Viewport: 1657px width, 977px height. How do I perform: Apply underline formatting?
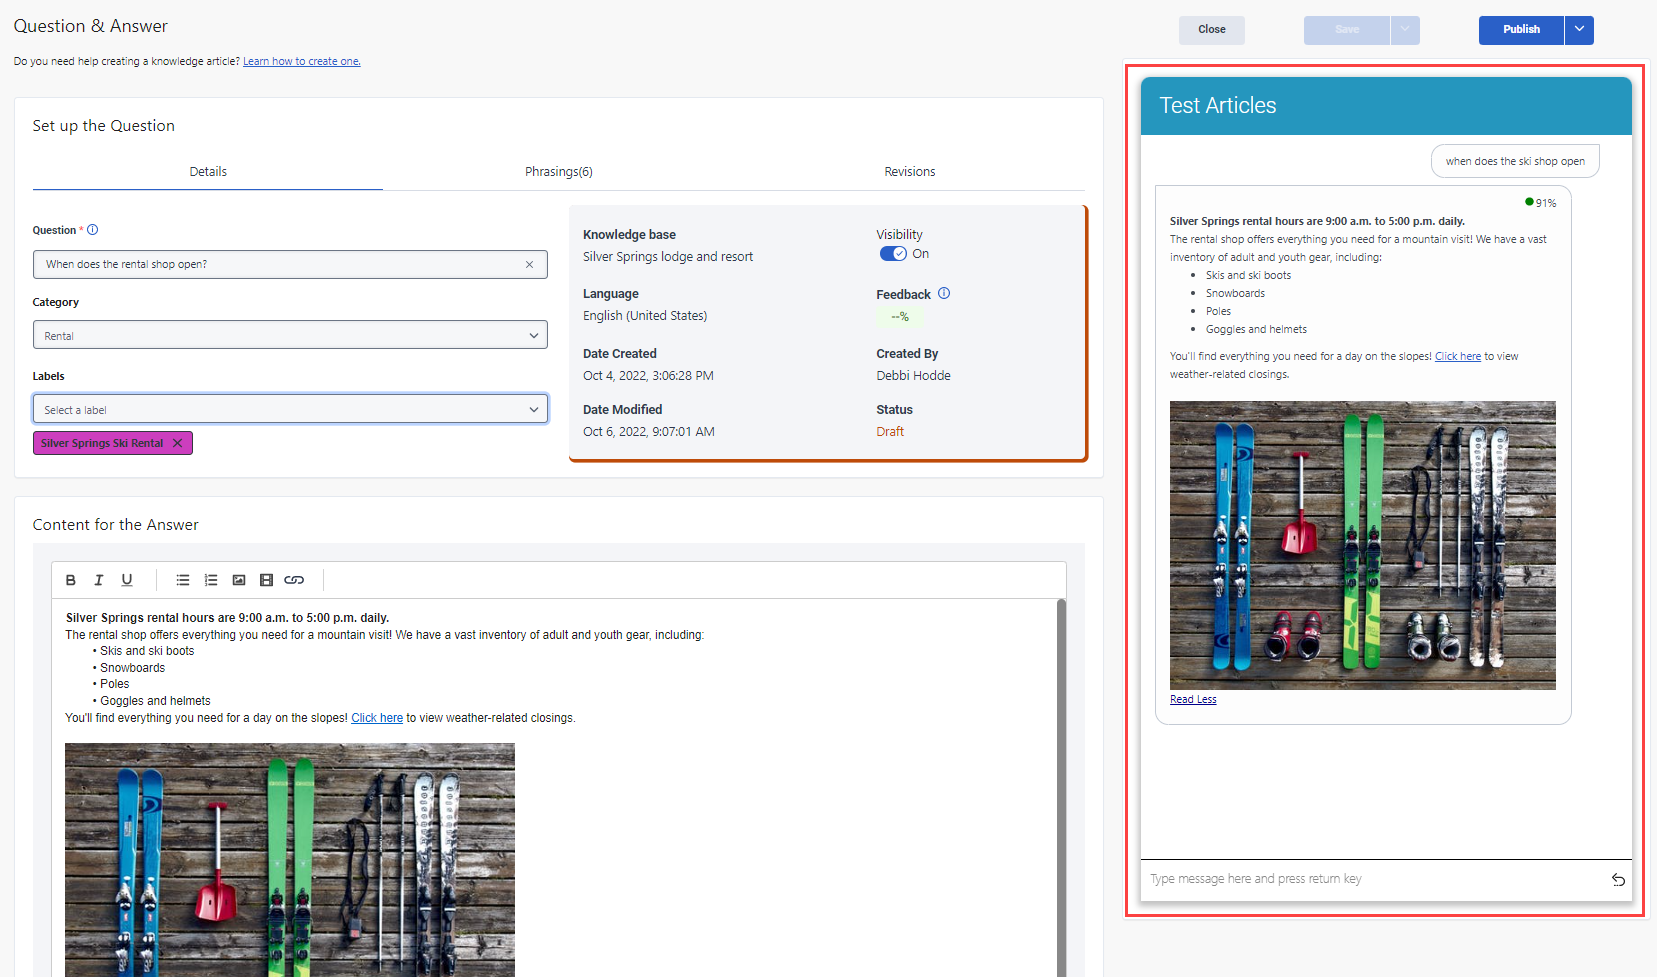pos(126,579)
